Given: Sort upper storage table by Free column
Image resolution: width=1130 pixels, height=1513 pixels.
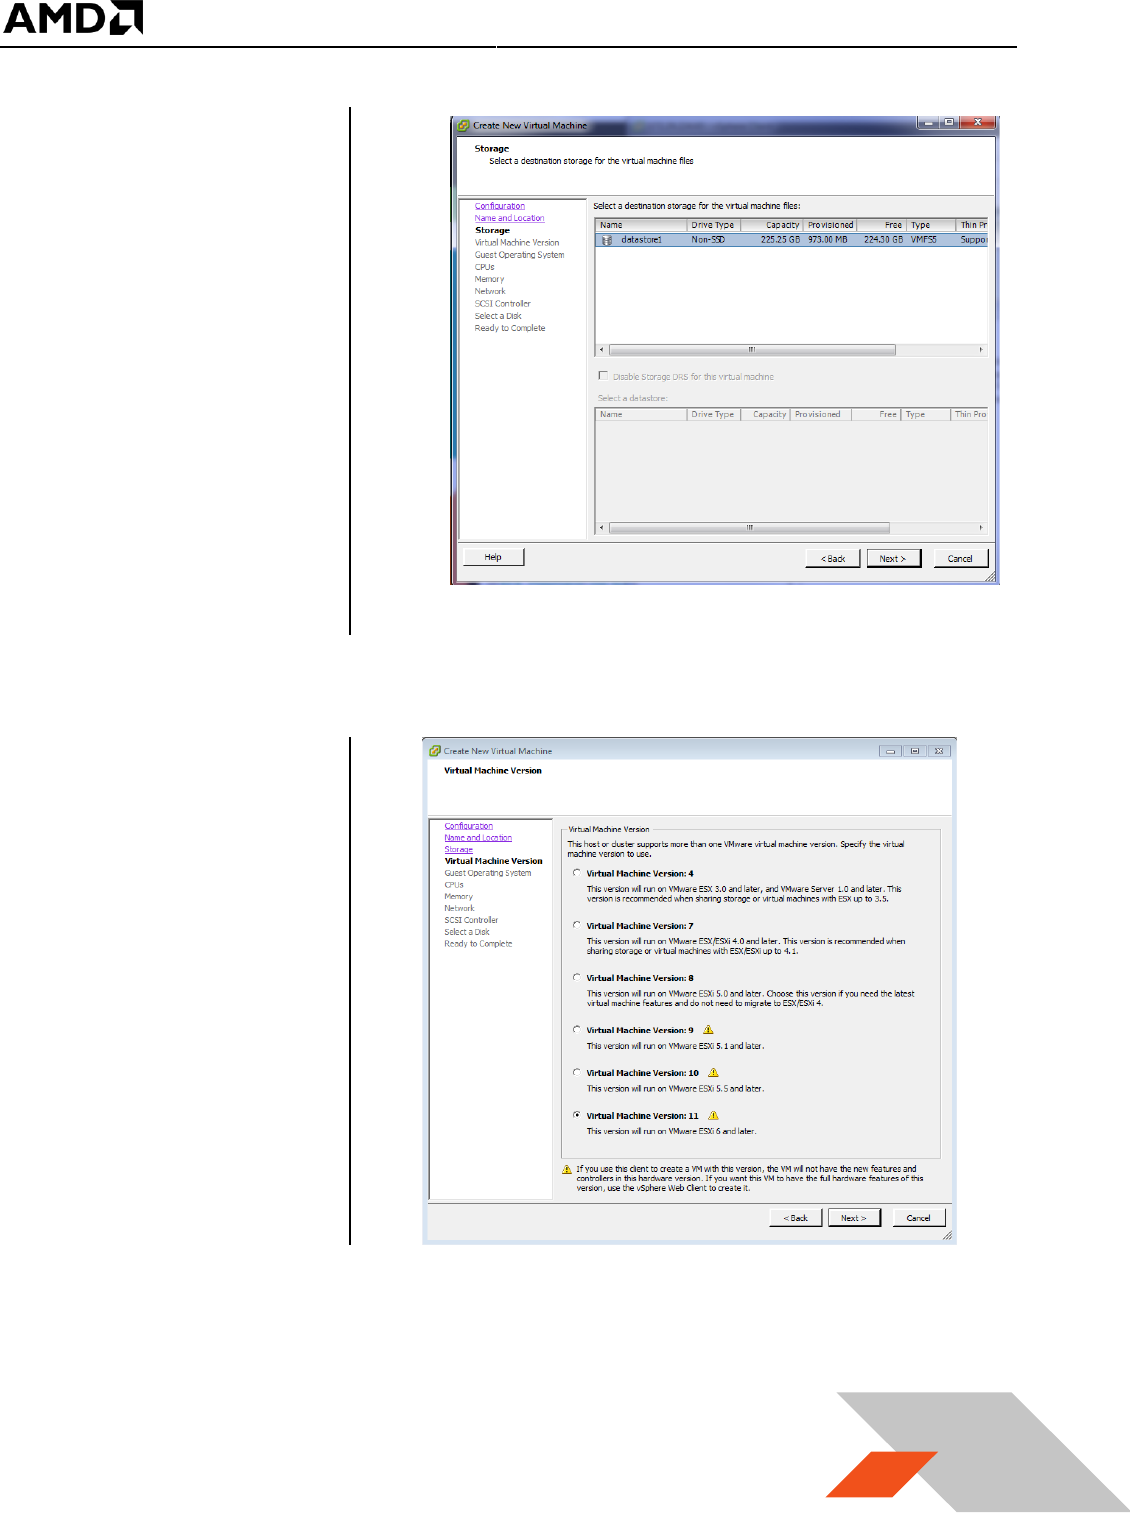Looking at the screenshot, I should point(881,225).
